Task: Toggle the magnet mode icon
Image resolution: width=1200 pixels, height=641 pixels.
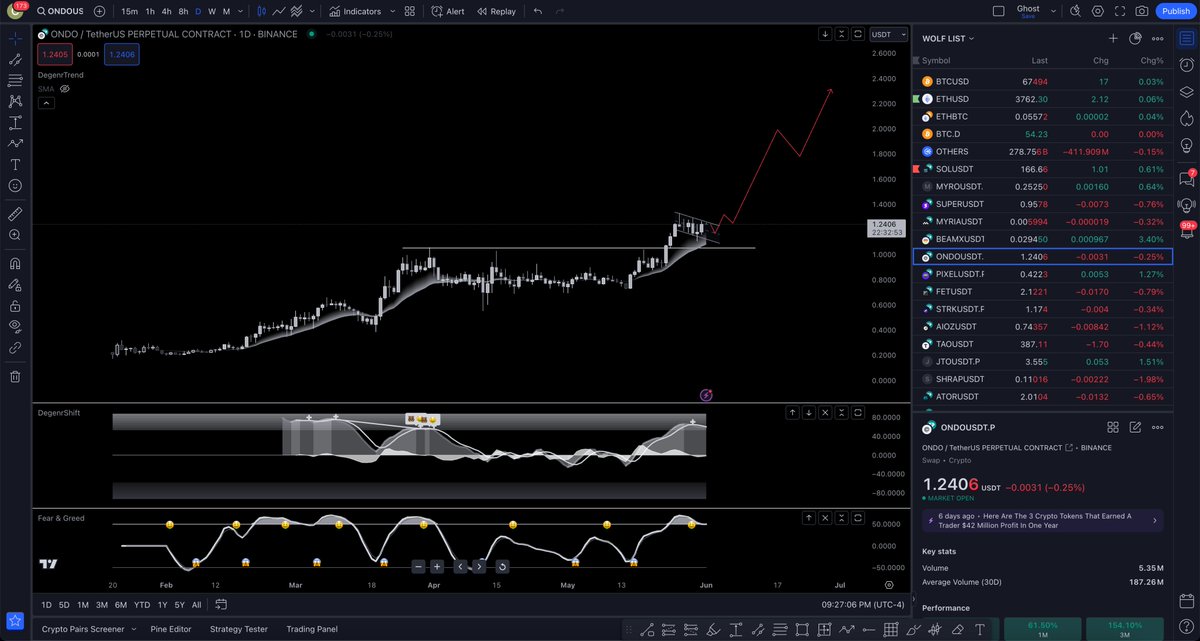Action: (x=15, y=264)
